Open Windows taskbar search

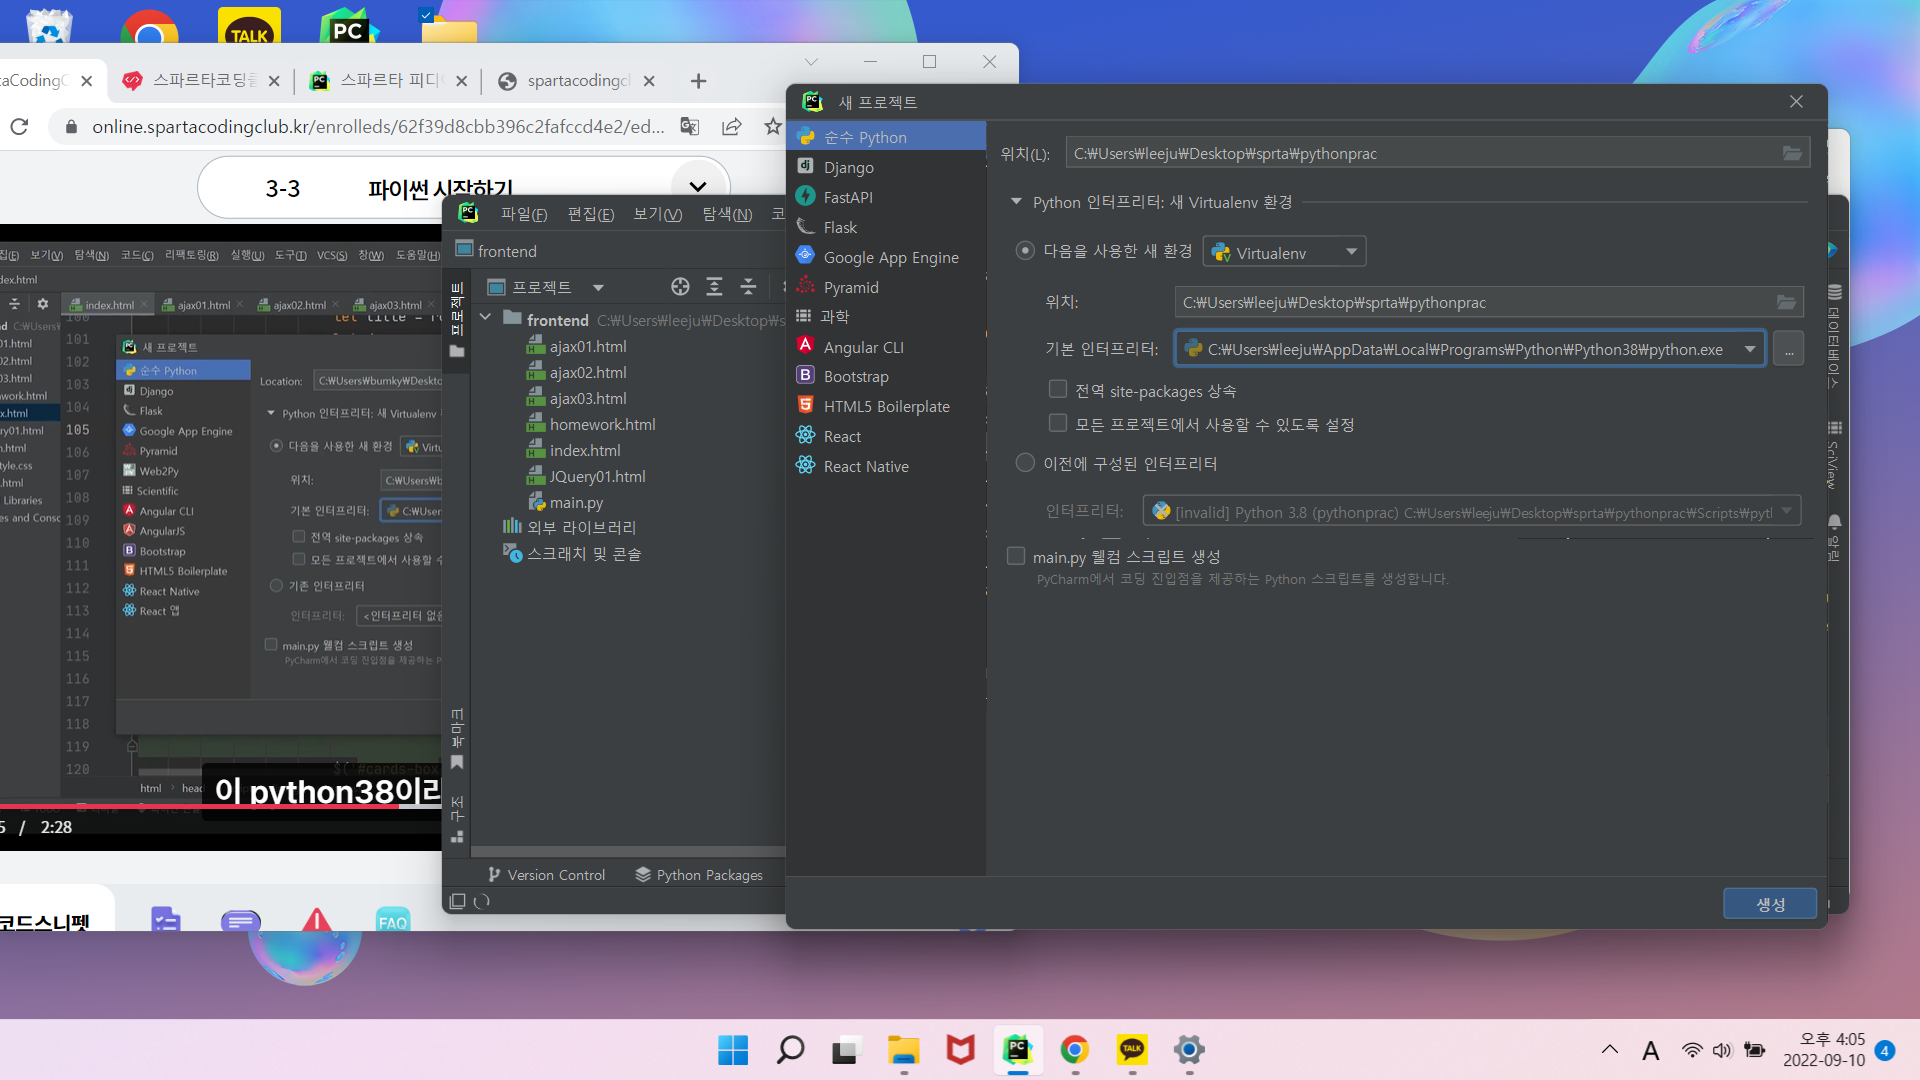pyautogui.click(x=790, y=1050)
